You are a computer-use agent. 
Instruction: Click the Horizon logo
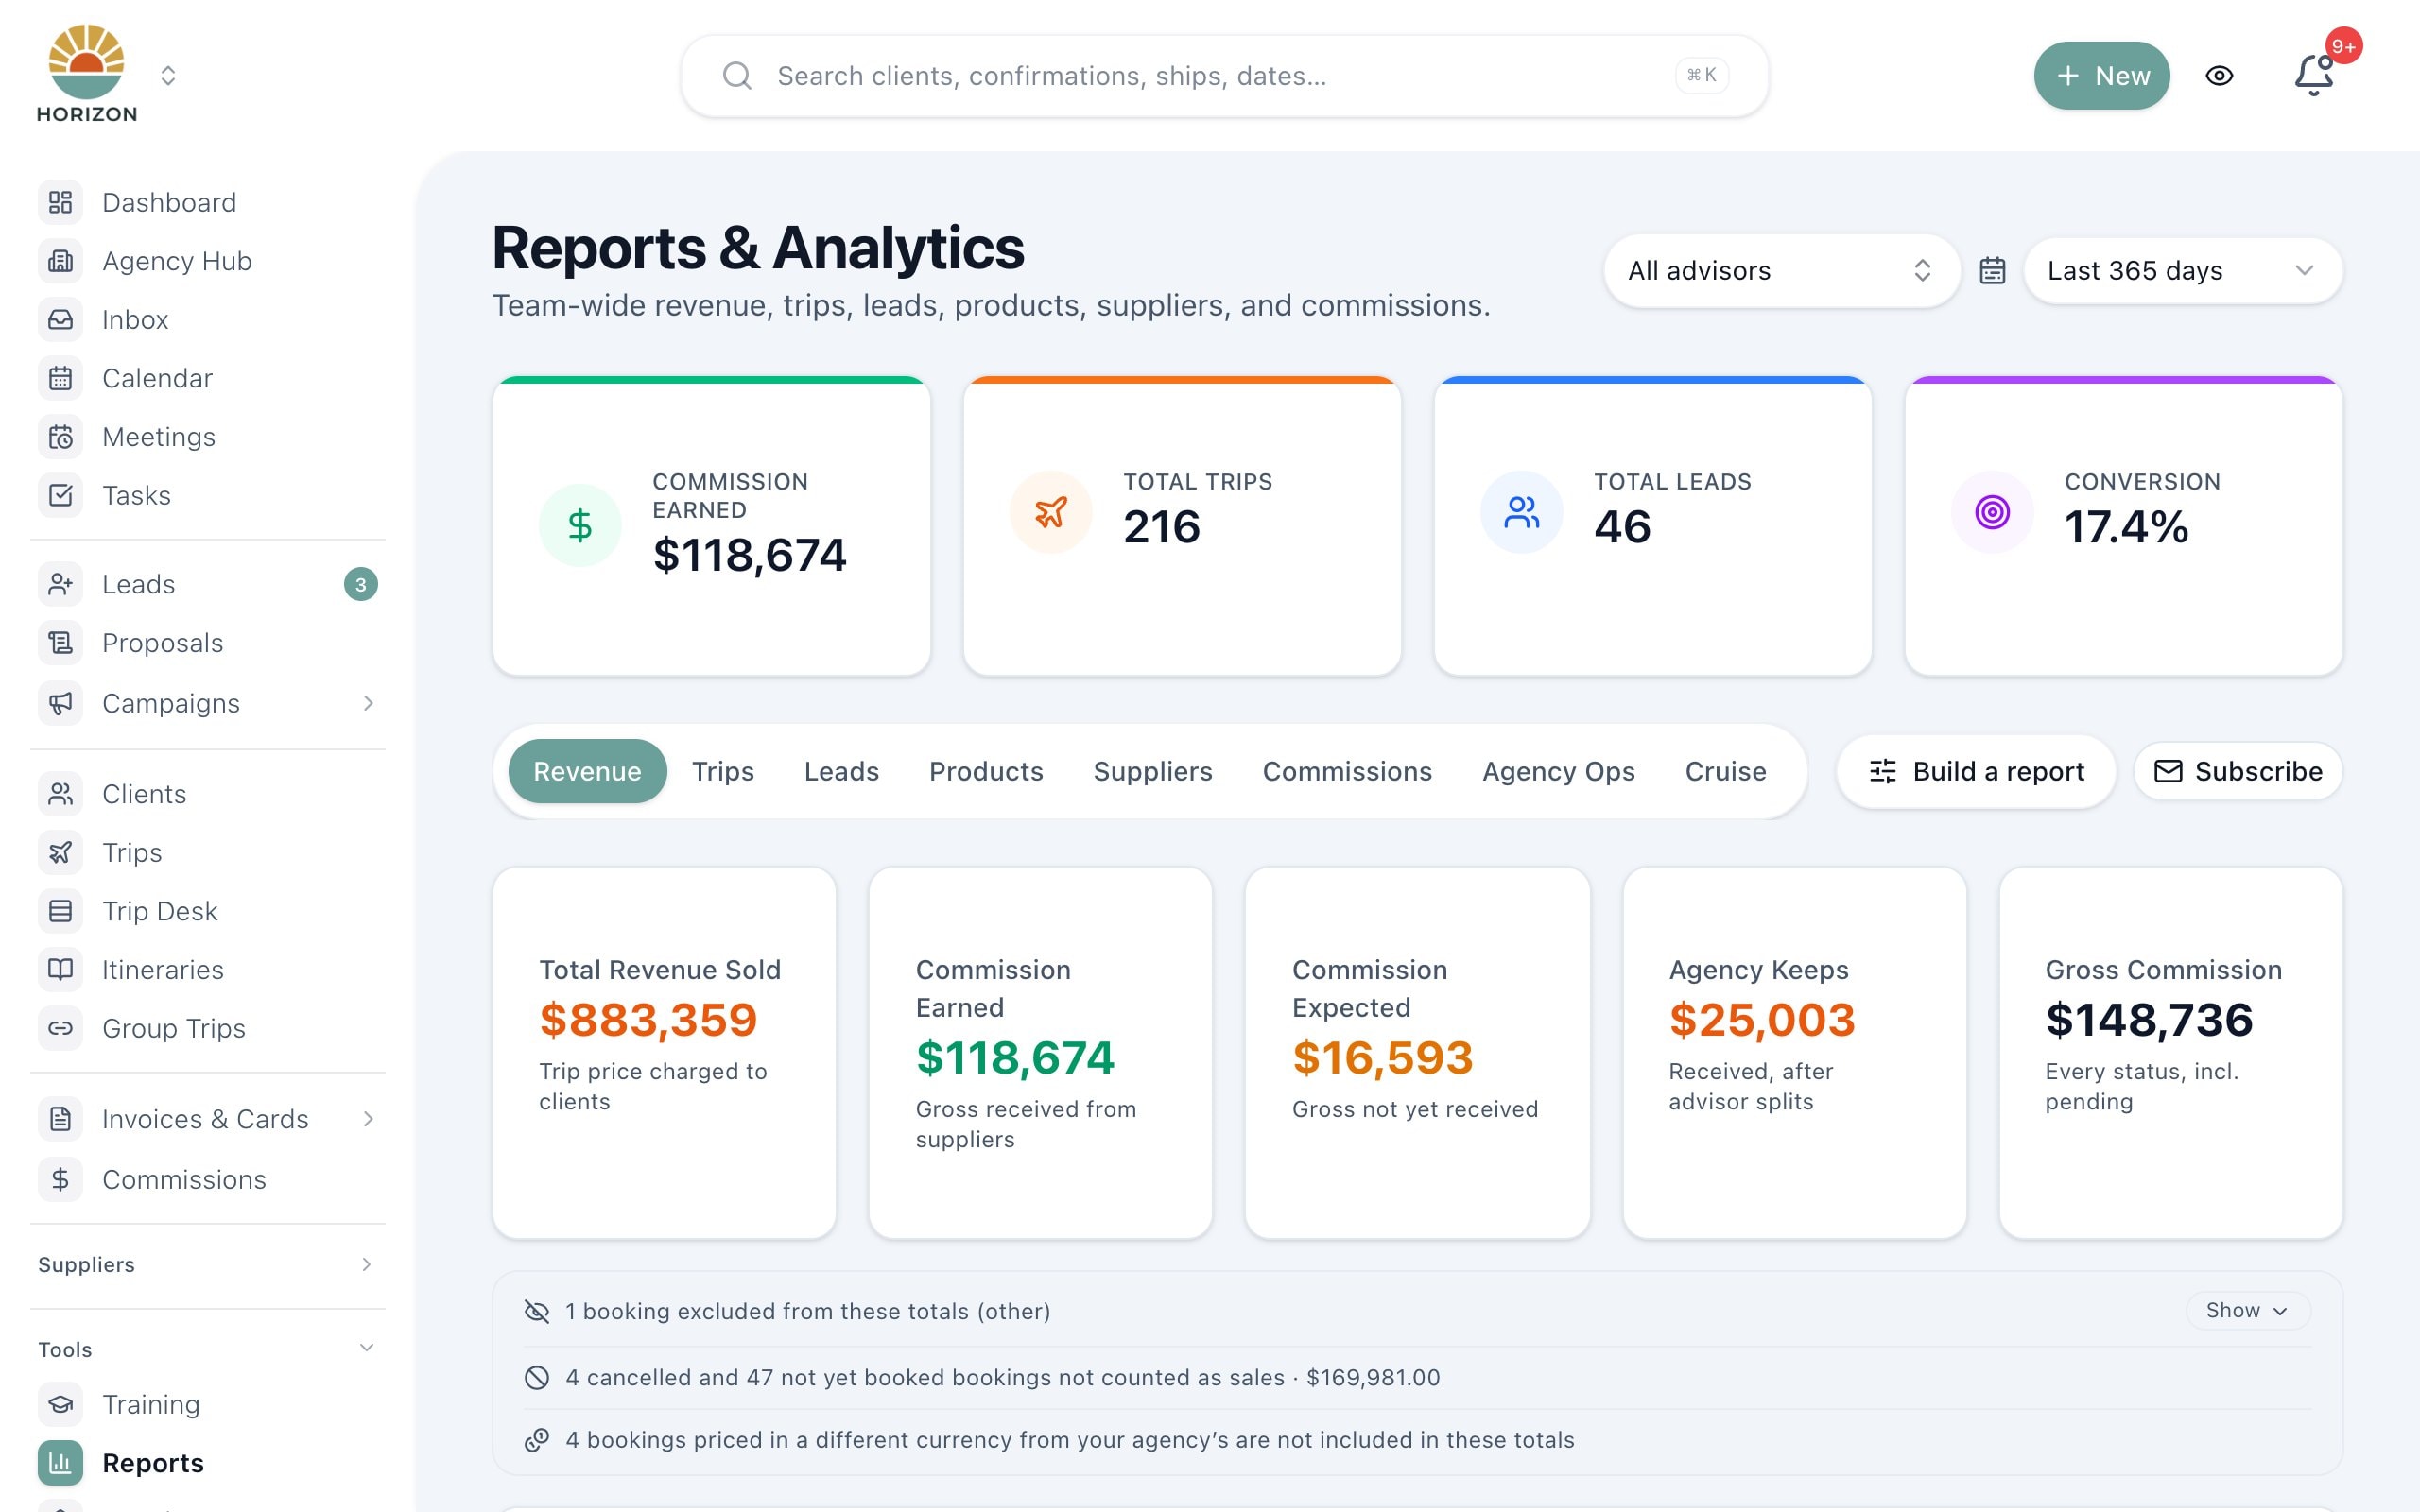(87, 75)
